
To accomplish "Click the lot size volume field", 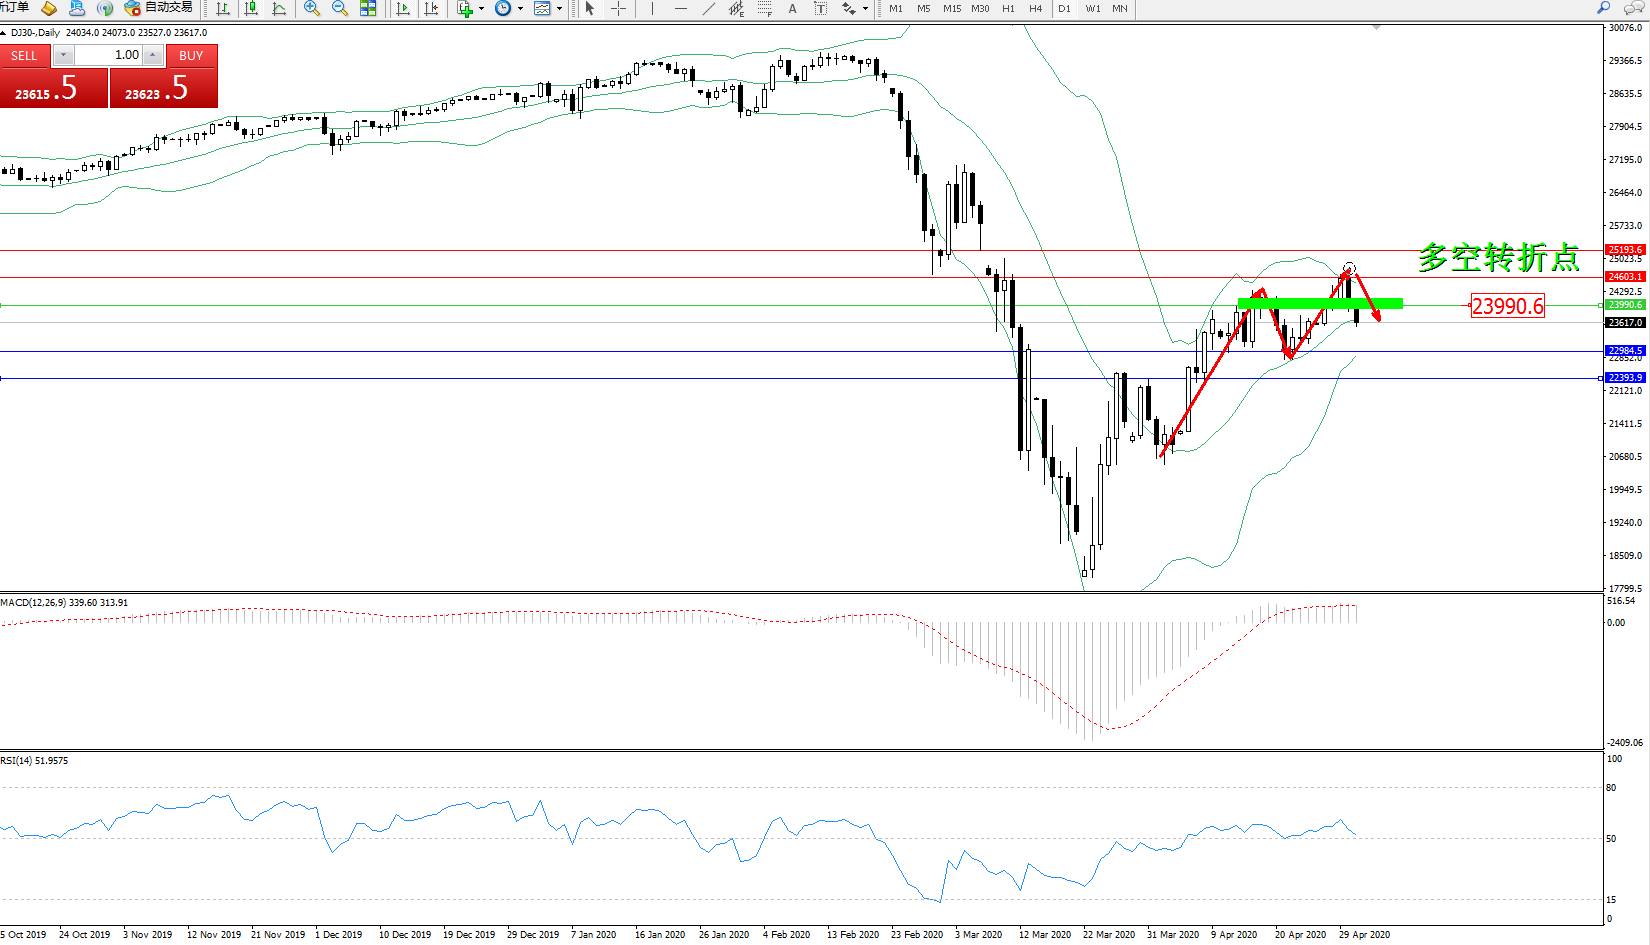I will click(x=109, y=55).
